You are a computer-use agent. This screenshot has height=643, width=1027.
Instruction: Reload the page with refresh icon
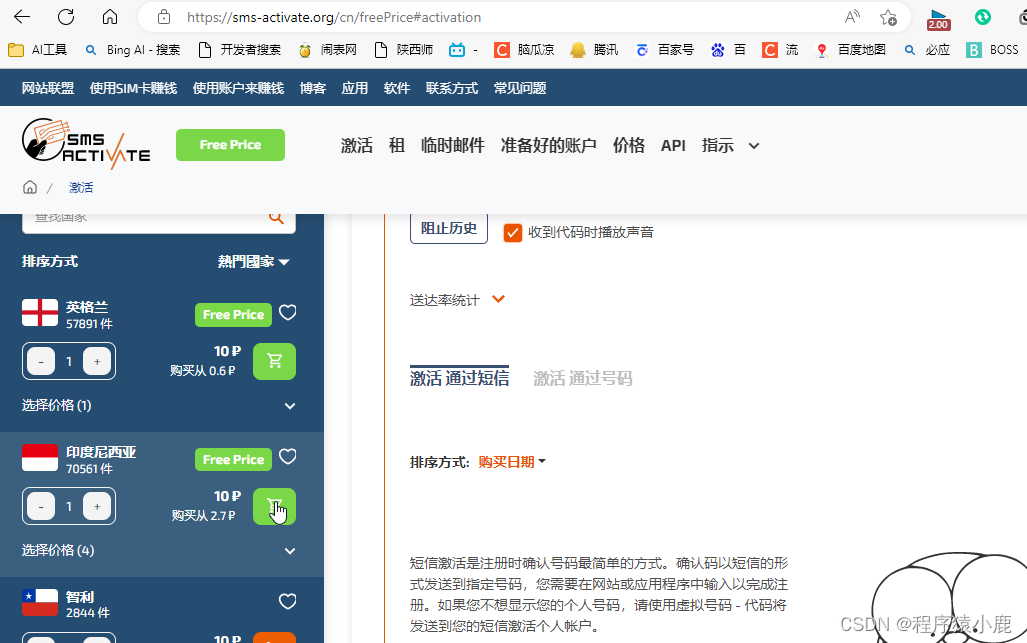pyautogui.click(x=65, y=17)
